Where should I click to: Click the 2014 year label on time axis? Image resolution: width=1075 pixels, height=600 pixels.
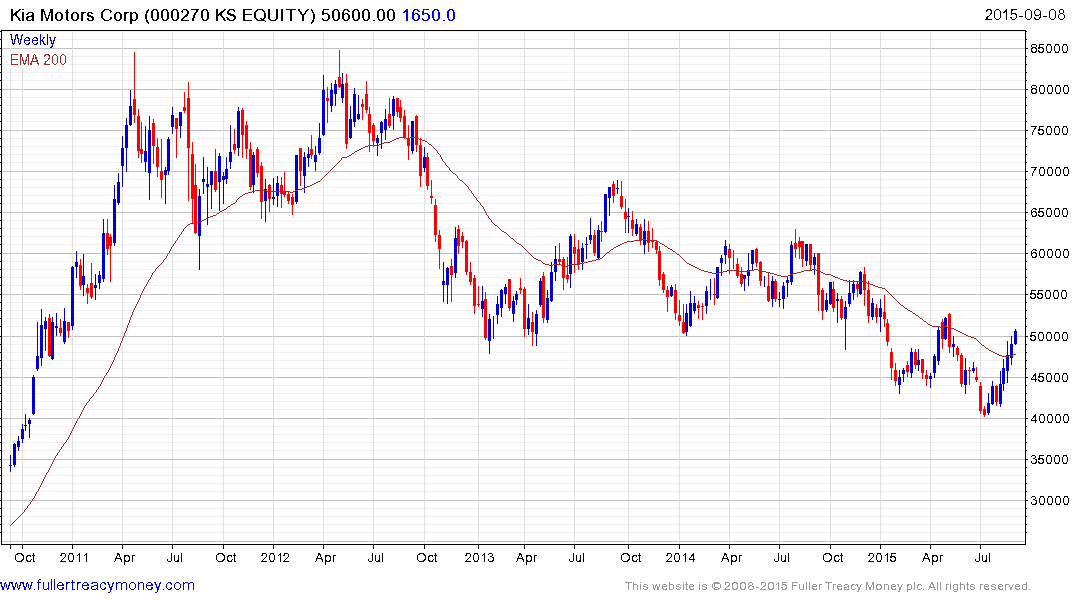680,557
